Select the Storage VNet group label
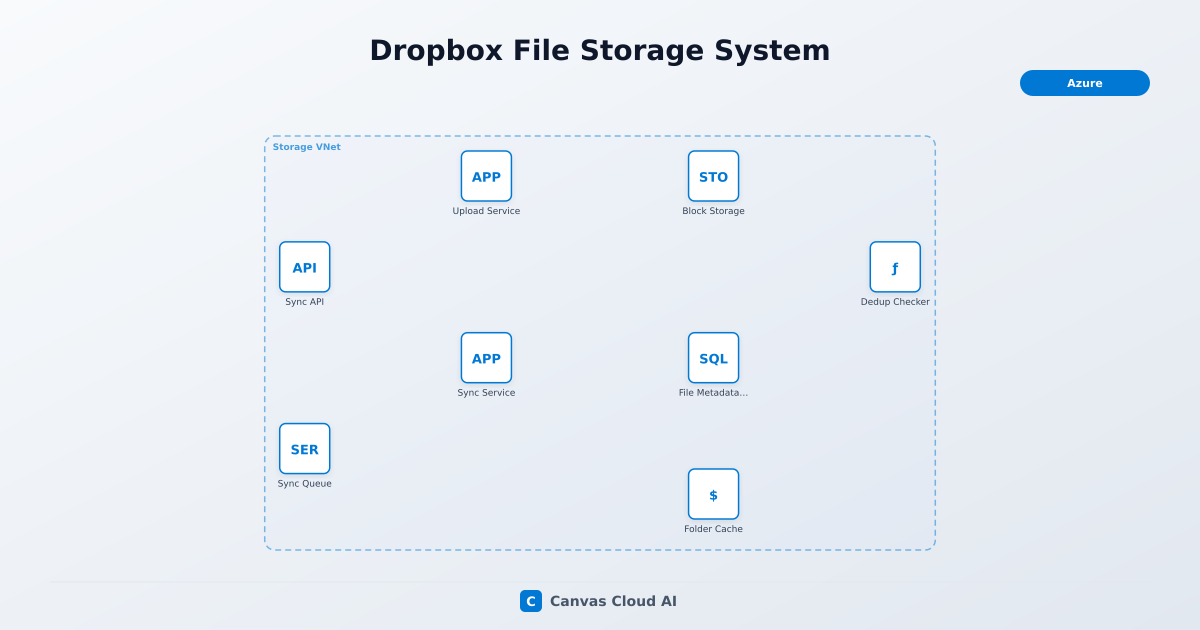Viewport: 1200px width, 630px height. click(x=307, y=147)
